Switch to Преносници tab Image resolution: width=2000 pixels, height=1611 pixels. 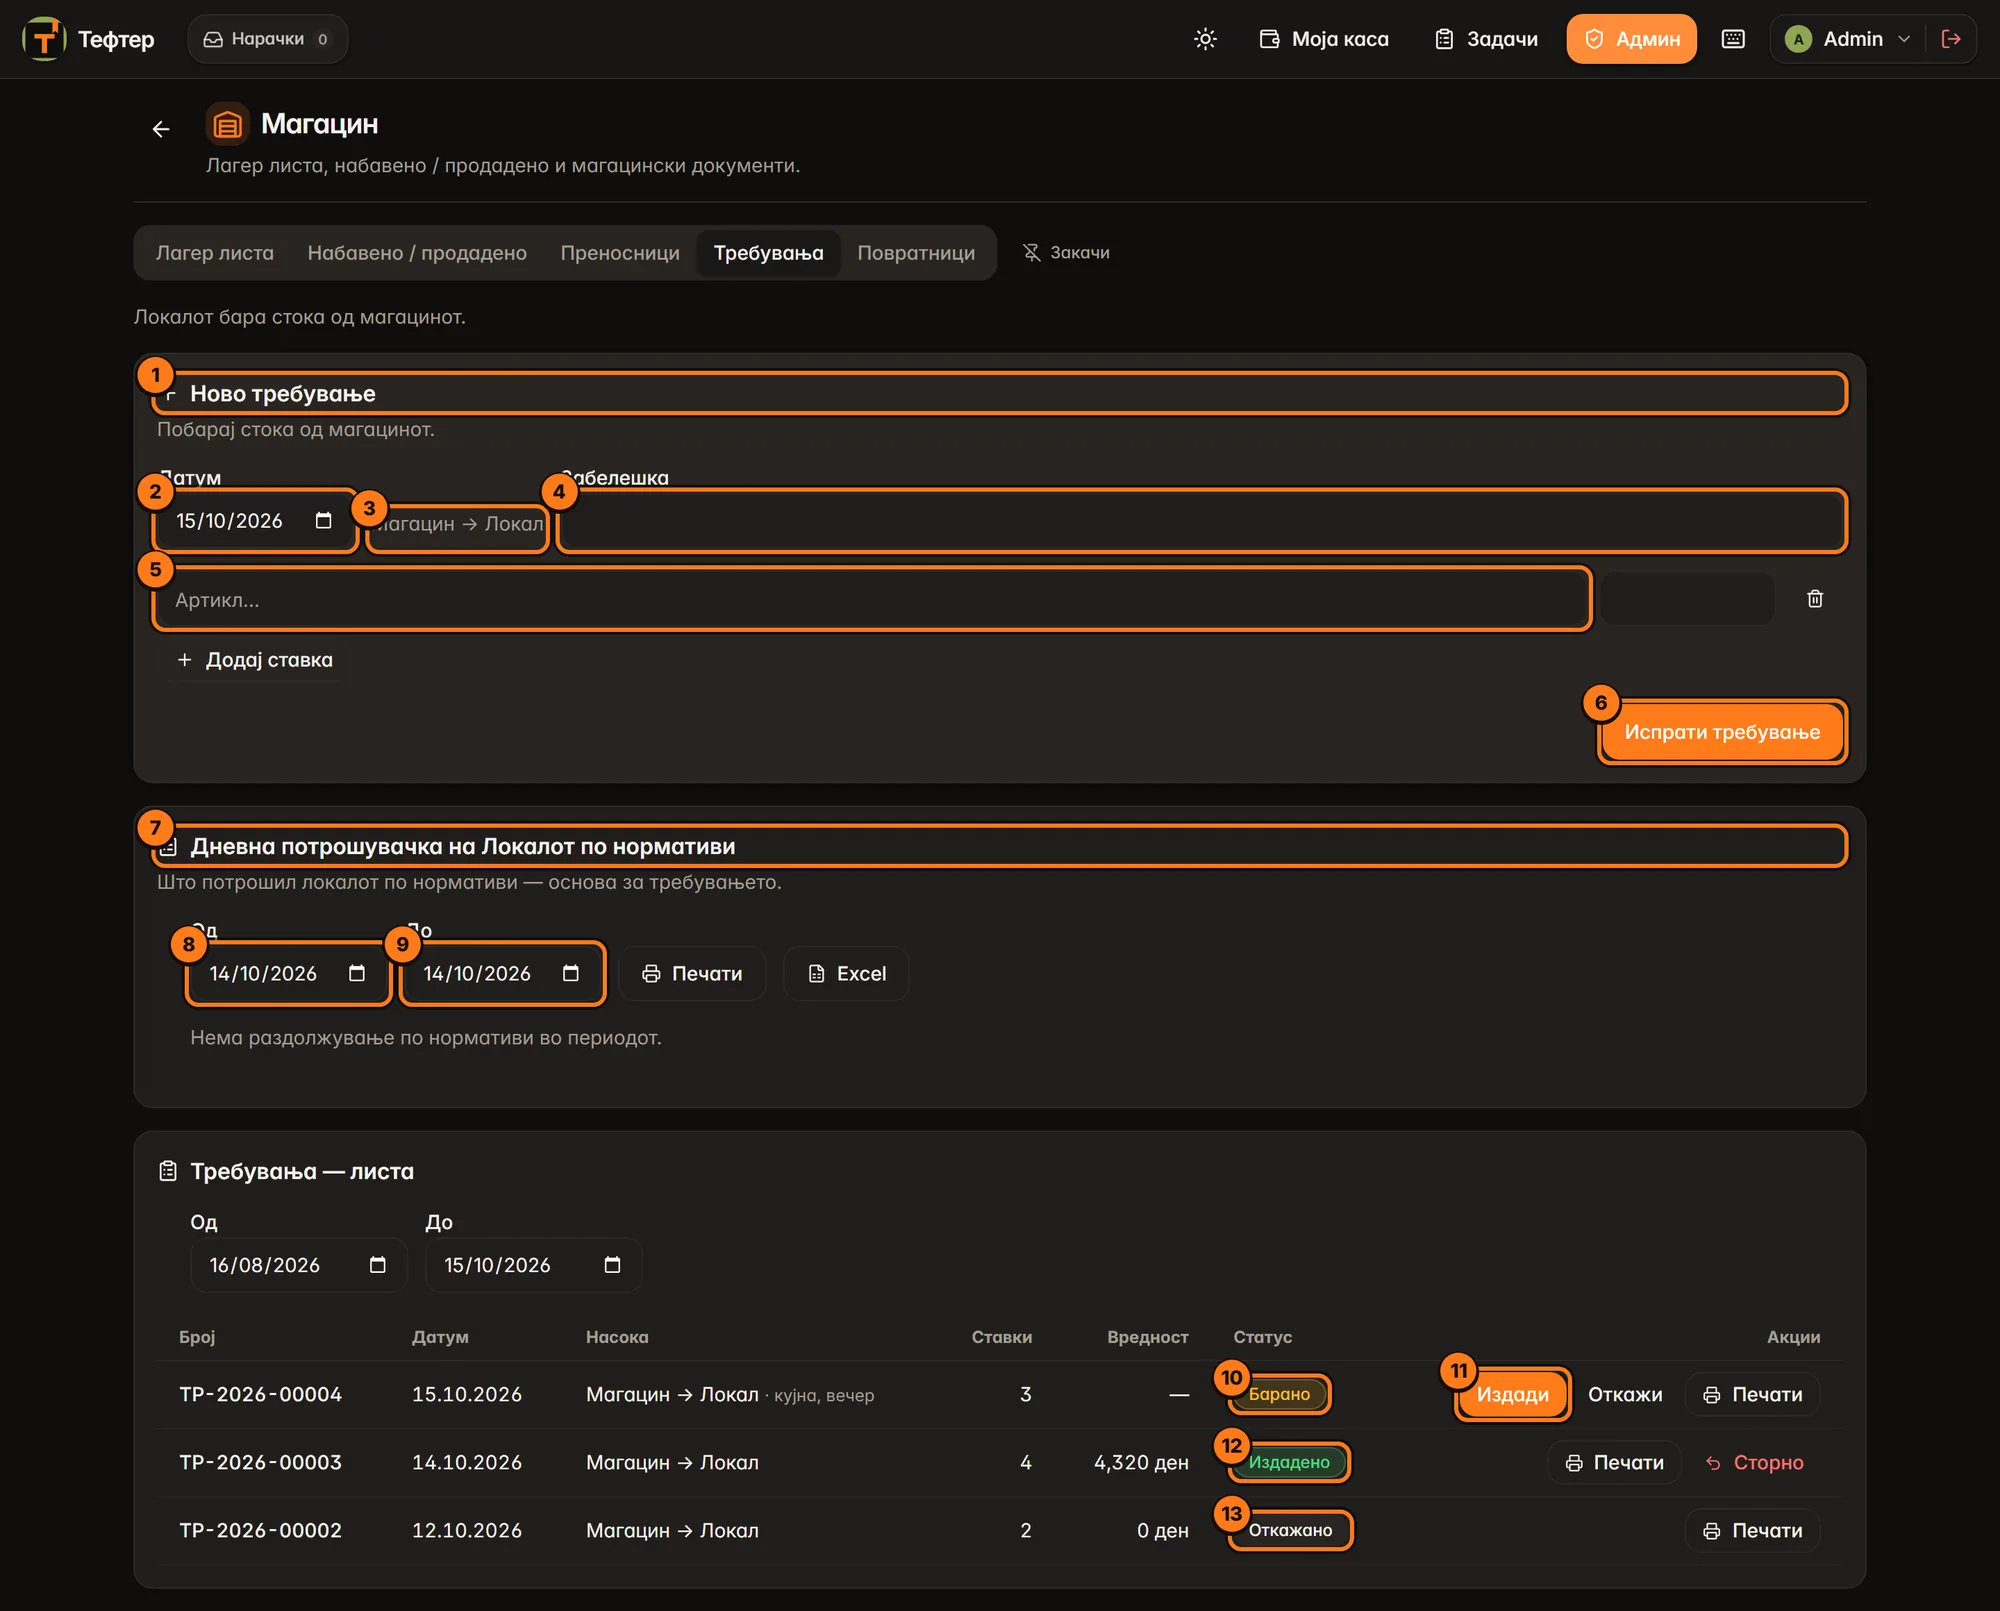620,253
